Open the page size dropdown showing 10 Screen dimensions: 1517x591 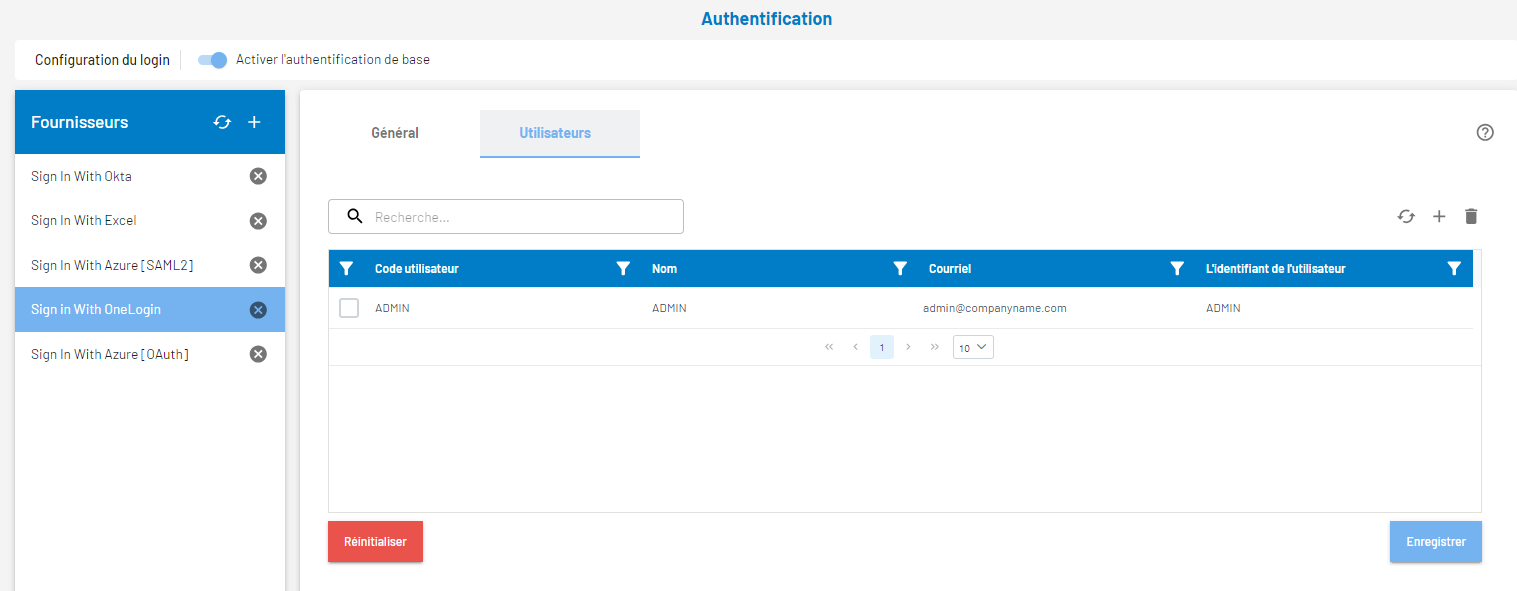[973, 347]
